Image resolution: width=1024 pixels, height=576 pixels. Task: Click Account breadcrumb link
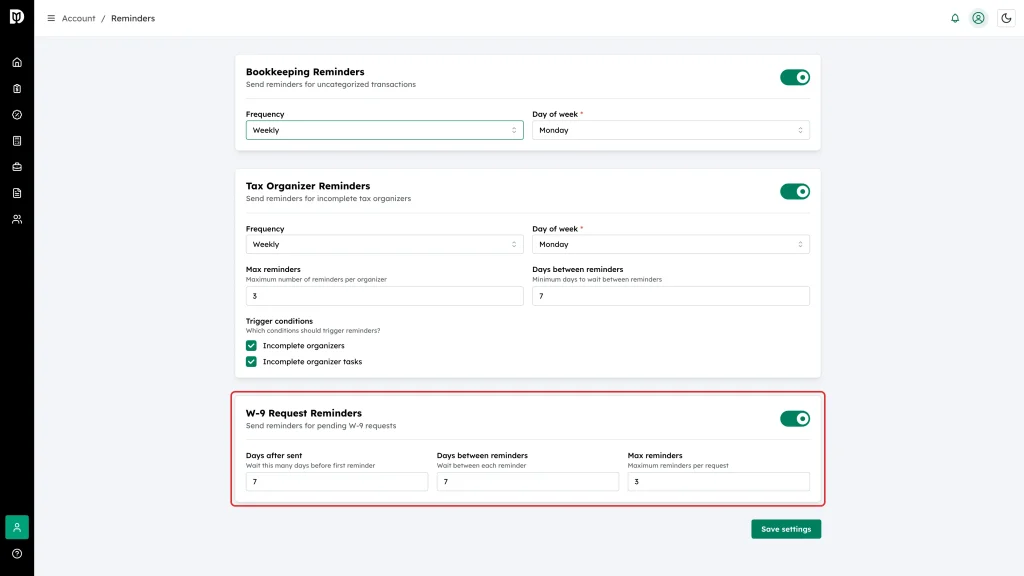coord(78,18)
